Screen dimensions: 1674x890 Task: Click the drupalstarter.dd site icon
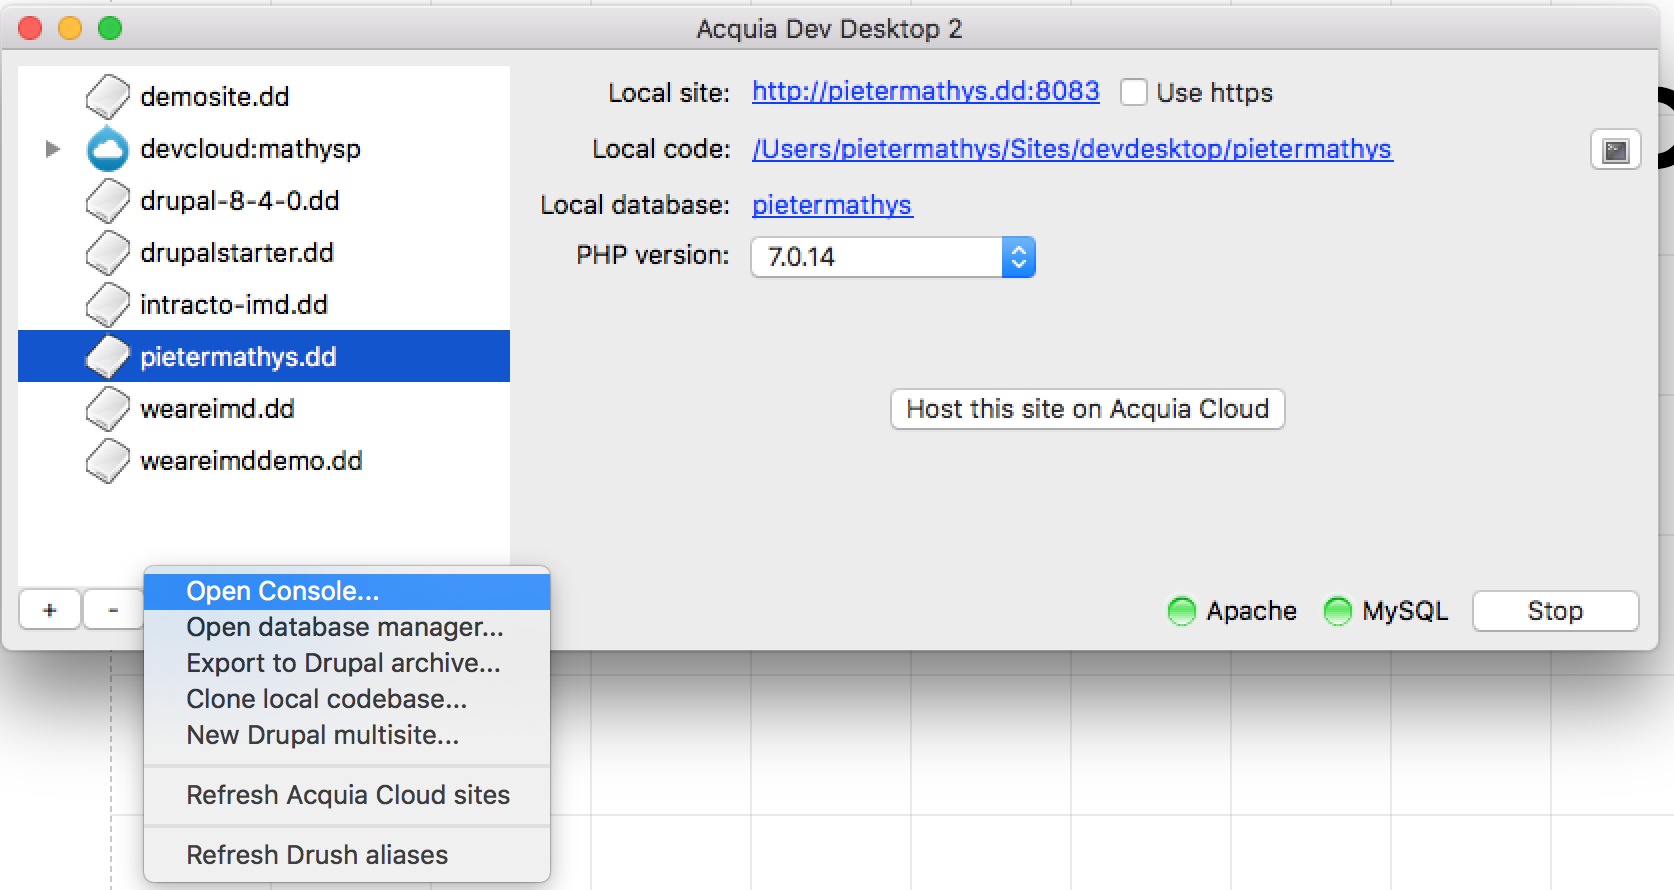coord(107,253)
